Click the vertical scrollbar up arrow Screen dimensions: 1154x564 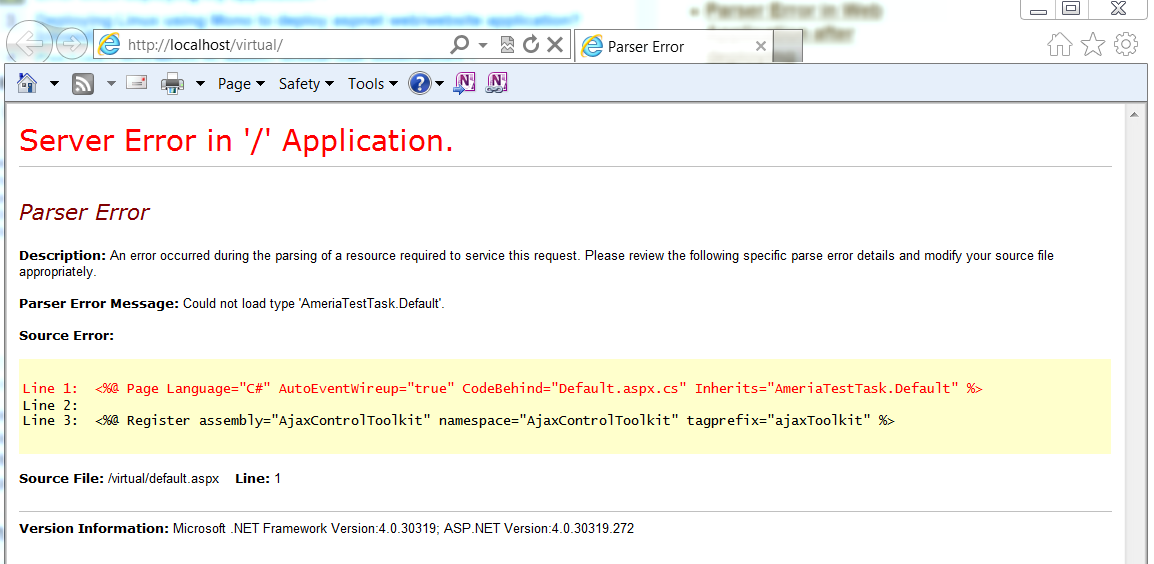(1133, 115)
